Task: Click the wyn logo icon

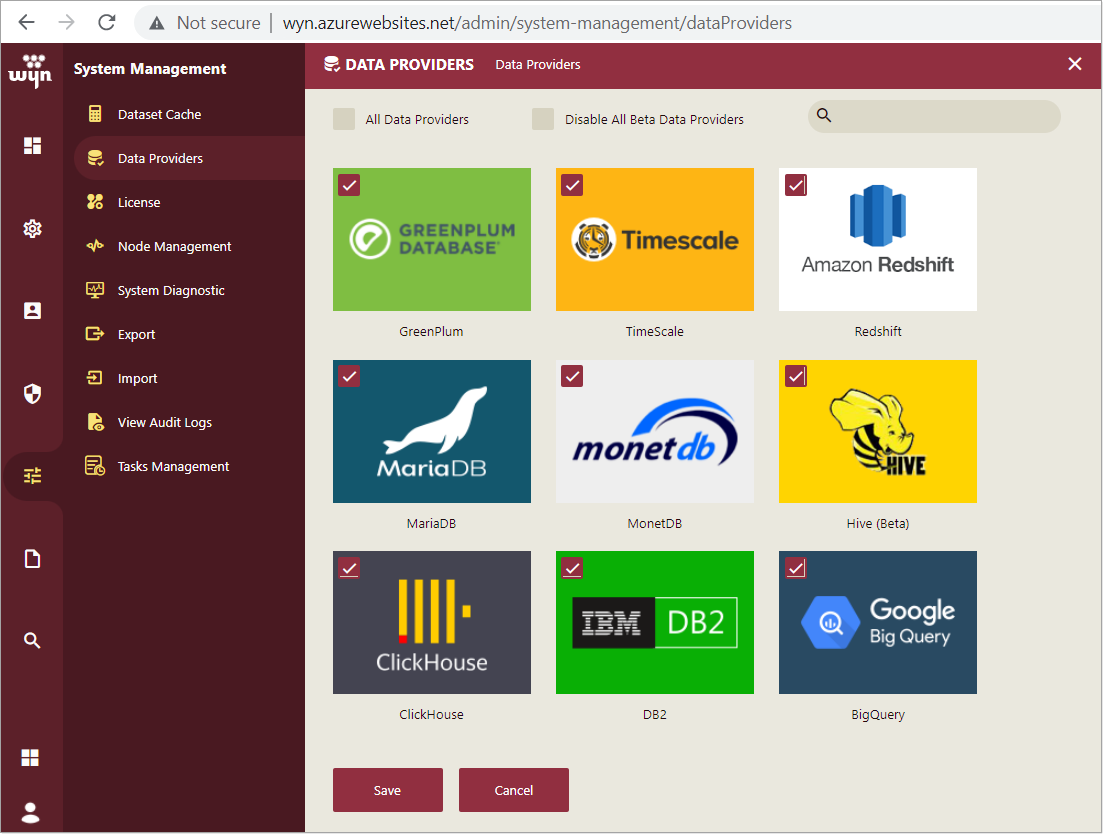Action: (32, 71)
